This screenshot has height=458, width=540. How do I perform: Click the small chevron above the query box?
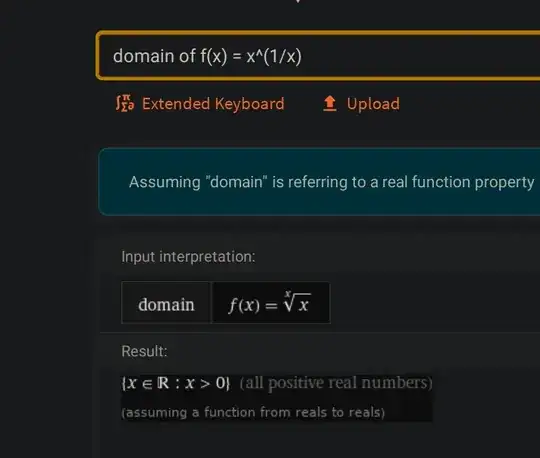coord(298,1)
